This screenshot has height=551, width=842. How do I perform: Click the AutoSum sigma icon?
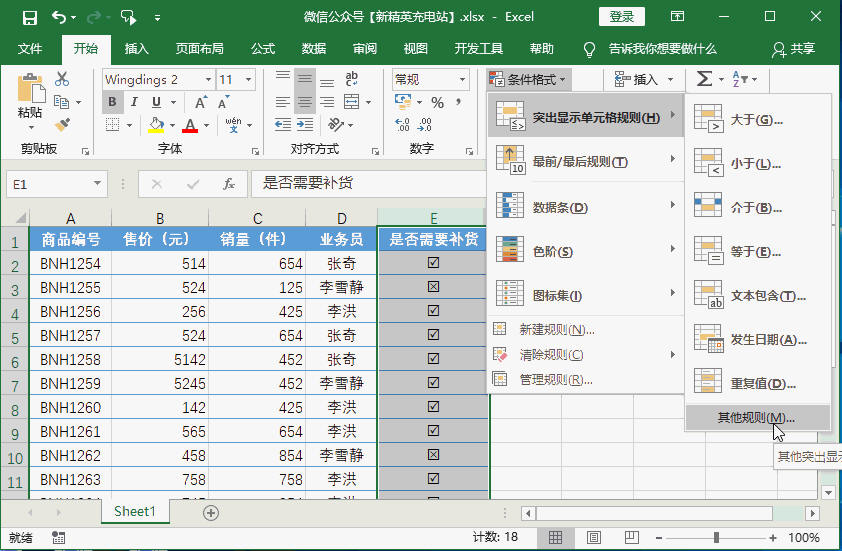(704, 79)
